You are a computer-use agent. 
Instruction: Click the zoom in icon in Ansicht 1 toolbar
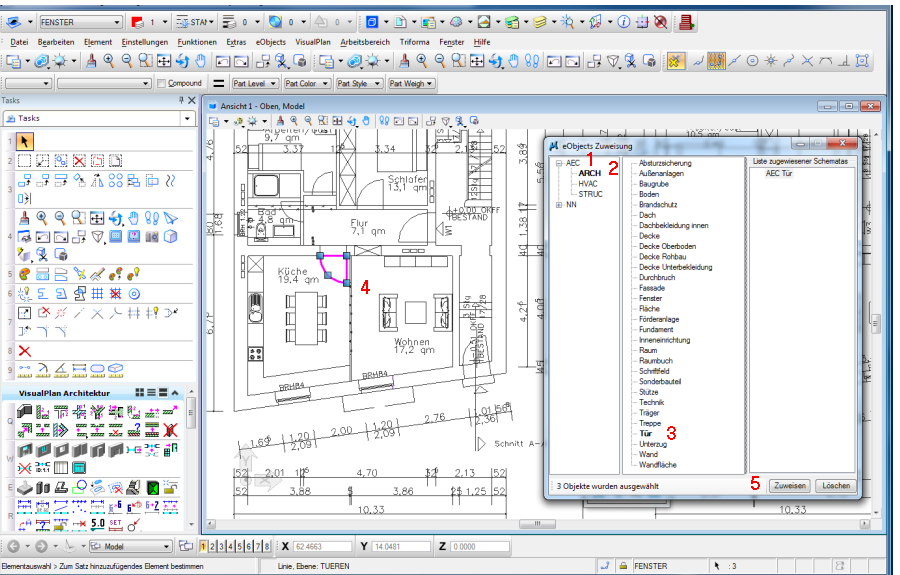coord(294,121)
